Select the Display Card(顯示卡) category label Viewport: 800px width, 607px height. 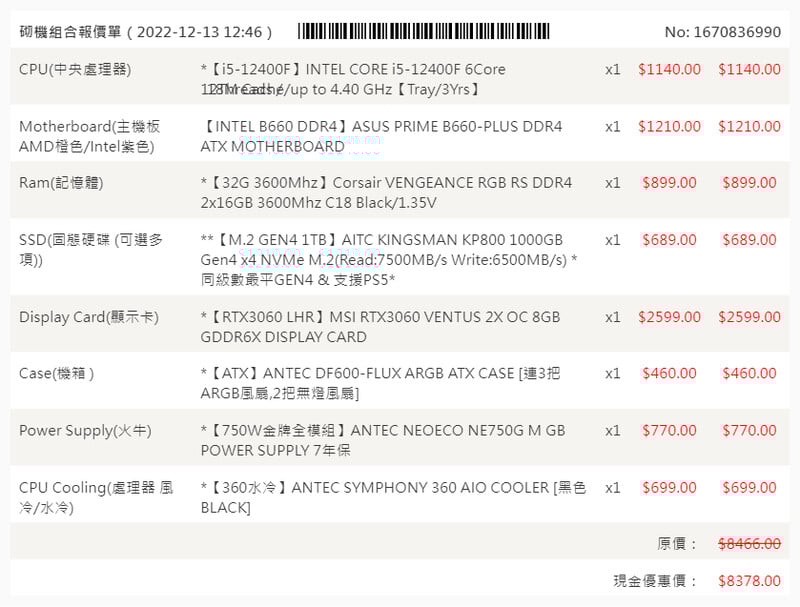tap(89, 317)
